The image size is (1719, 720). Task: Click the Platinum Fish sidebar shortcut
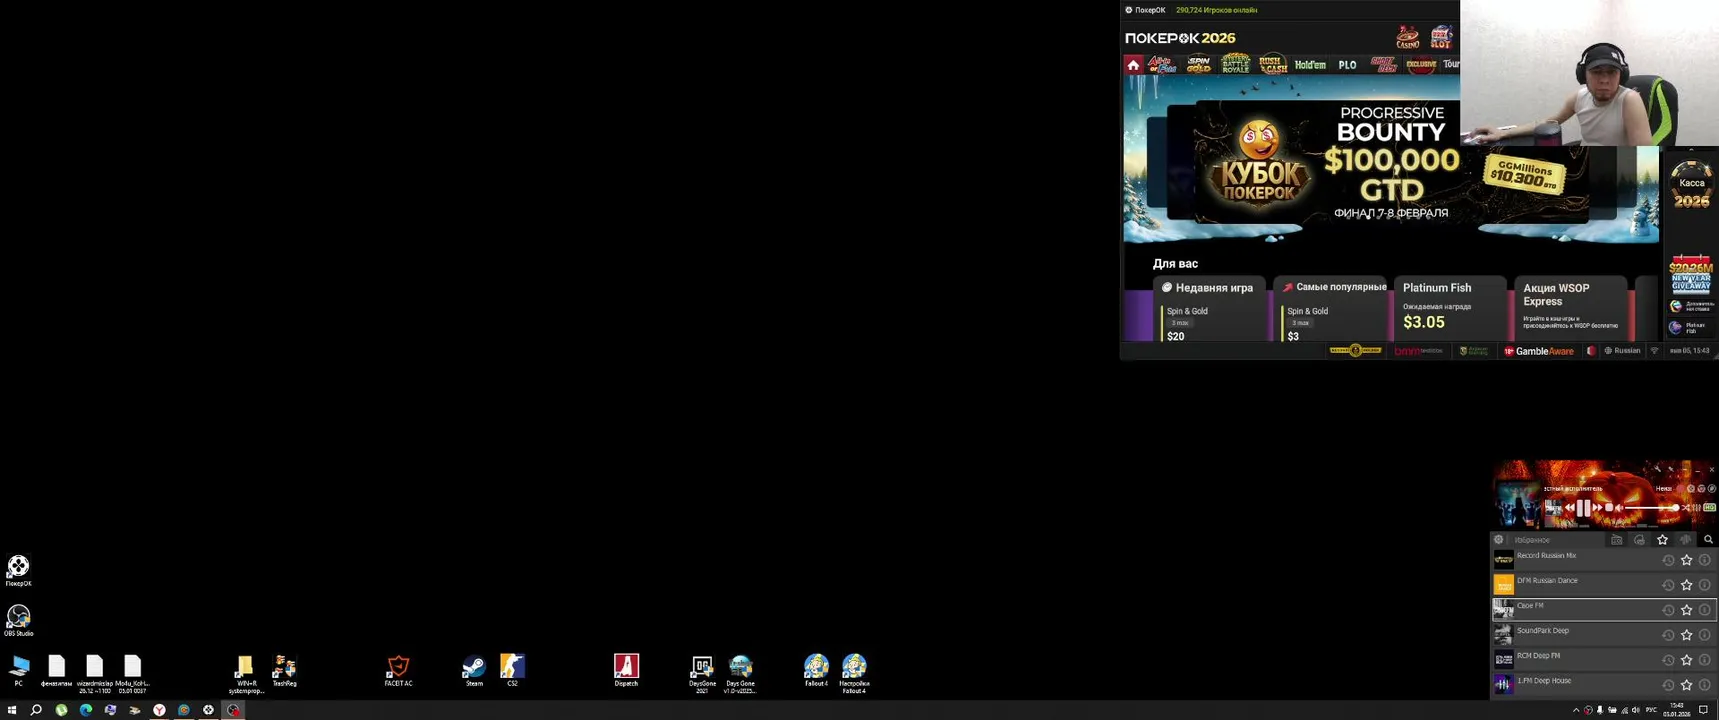(x=1689, y=328)
